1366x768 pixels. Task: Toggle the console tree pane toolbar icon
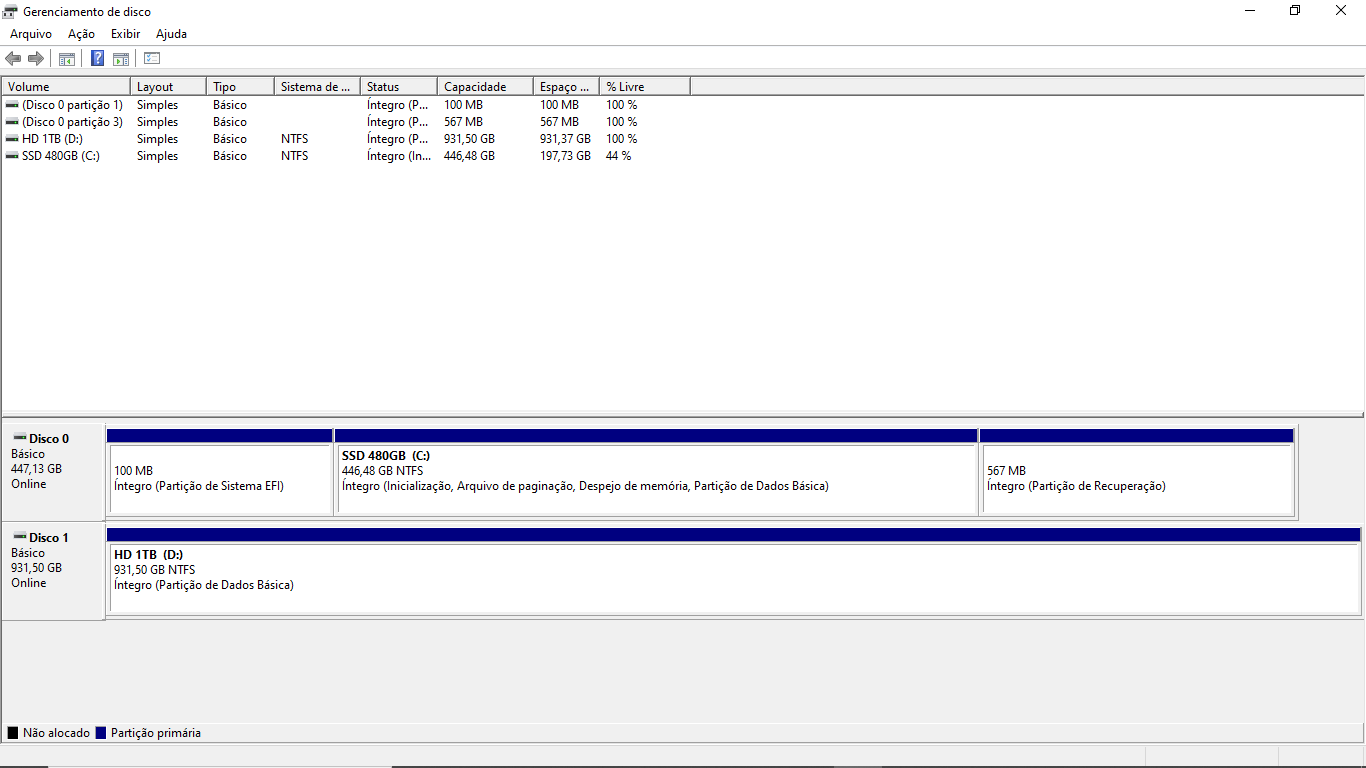(67, 59)
